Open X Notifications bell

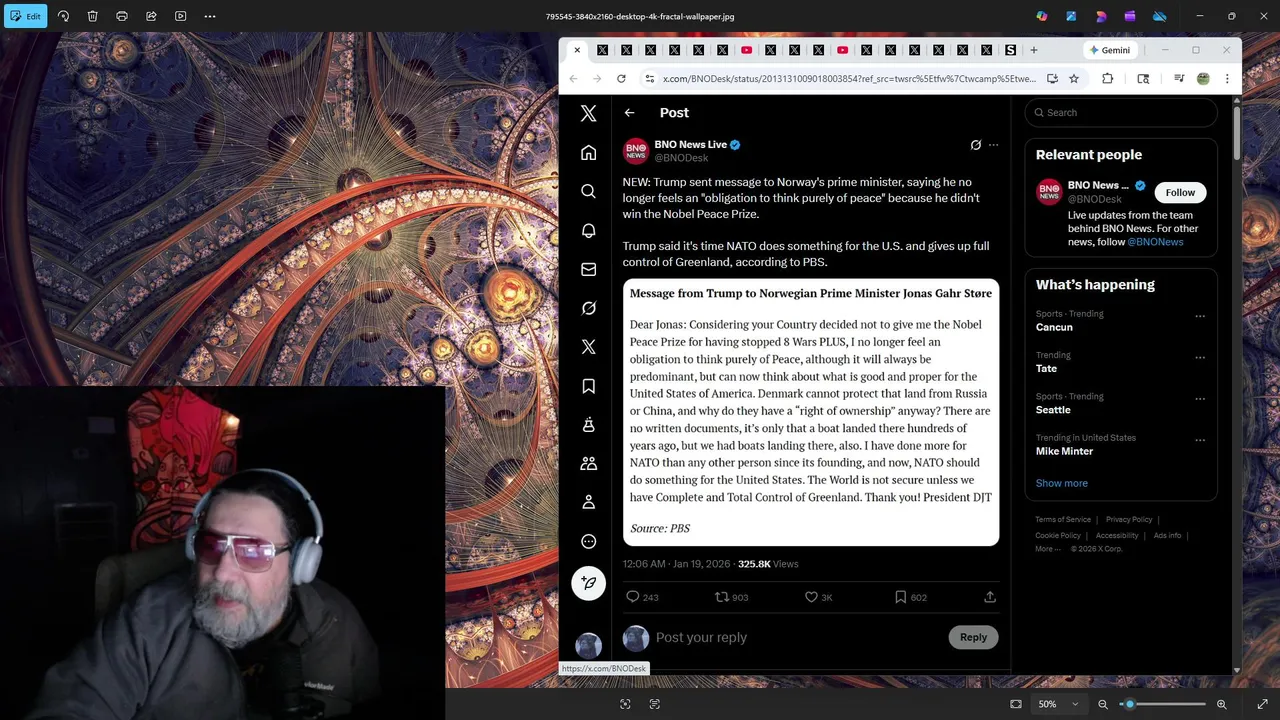click(588, 230)
